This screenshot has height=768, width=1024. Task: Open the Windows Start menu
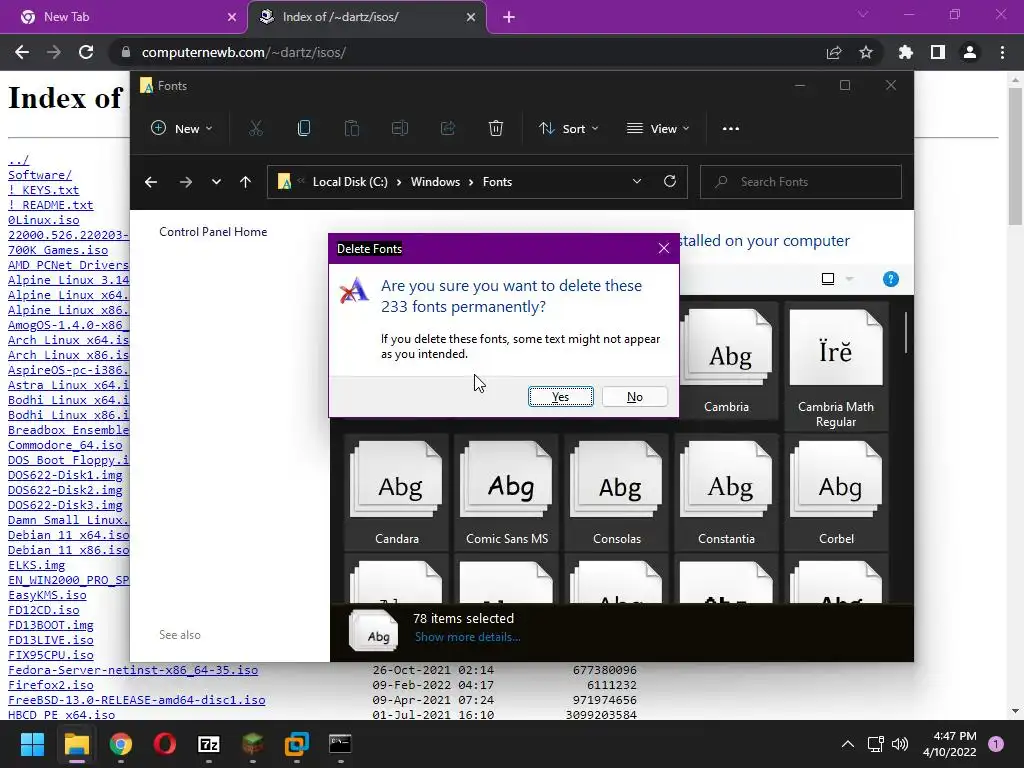[32, 744]
